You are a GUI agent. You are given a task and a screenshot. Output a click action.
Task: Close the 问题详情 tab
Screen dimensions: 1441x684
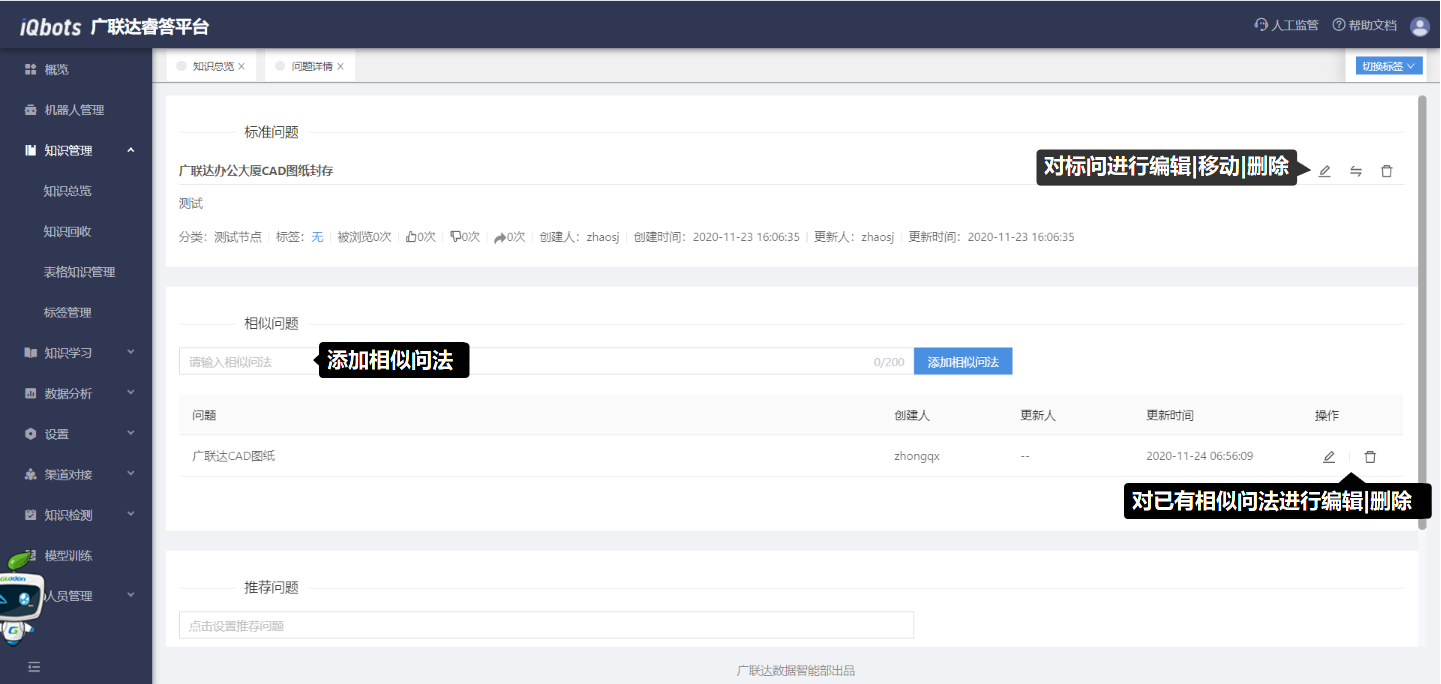pos(340,67)
